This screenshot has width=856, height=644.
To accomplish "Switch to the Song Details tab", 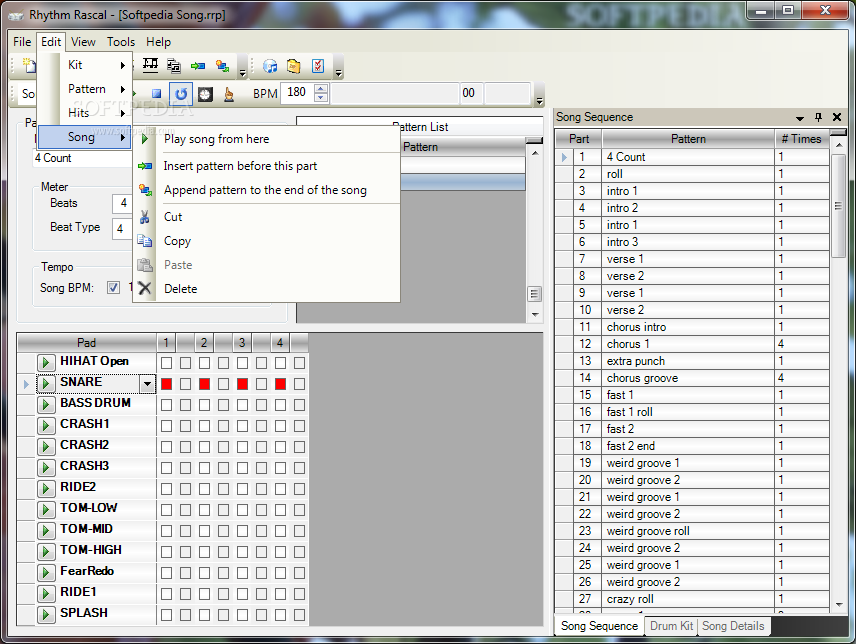I will 733,626.
